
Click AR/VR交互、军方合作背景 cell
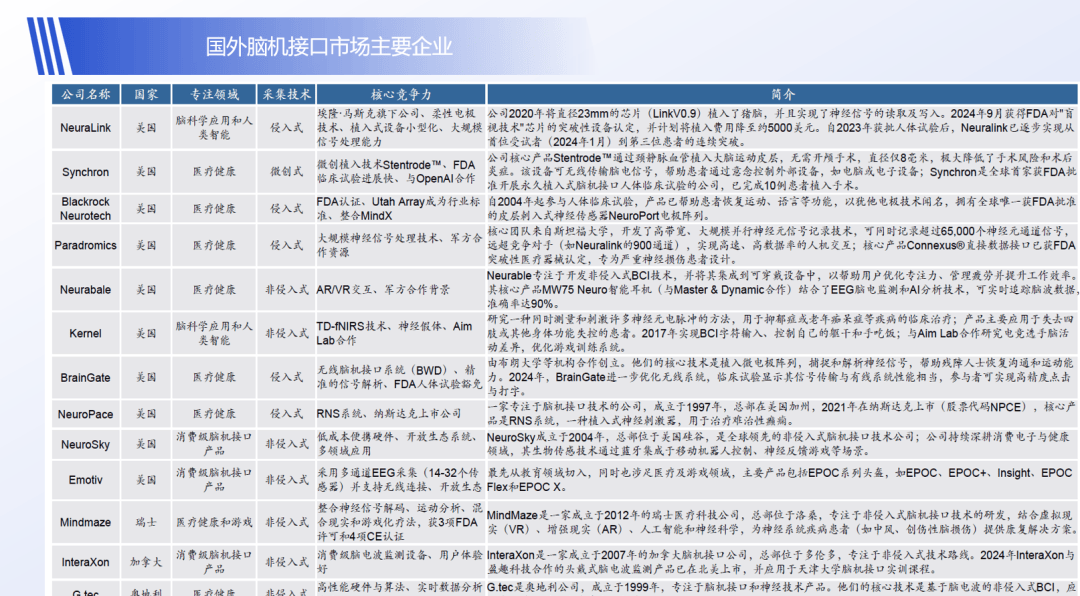[401, 289]
